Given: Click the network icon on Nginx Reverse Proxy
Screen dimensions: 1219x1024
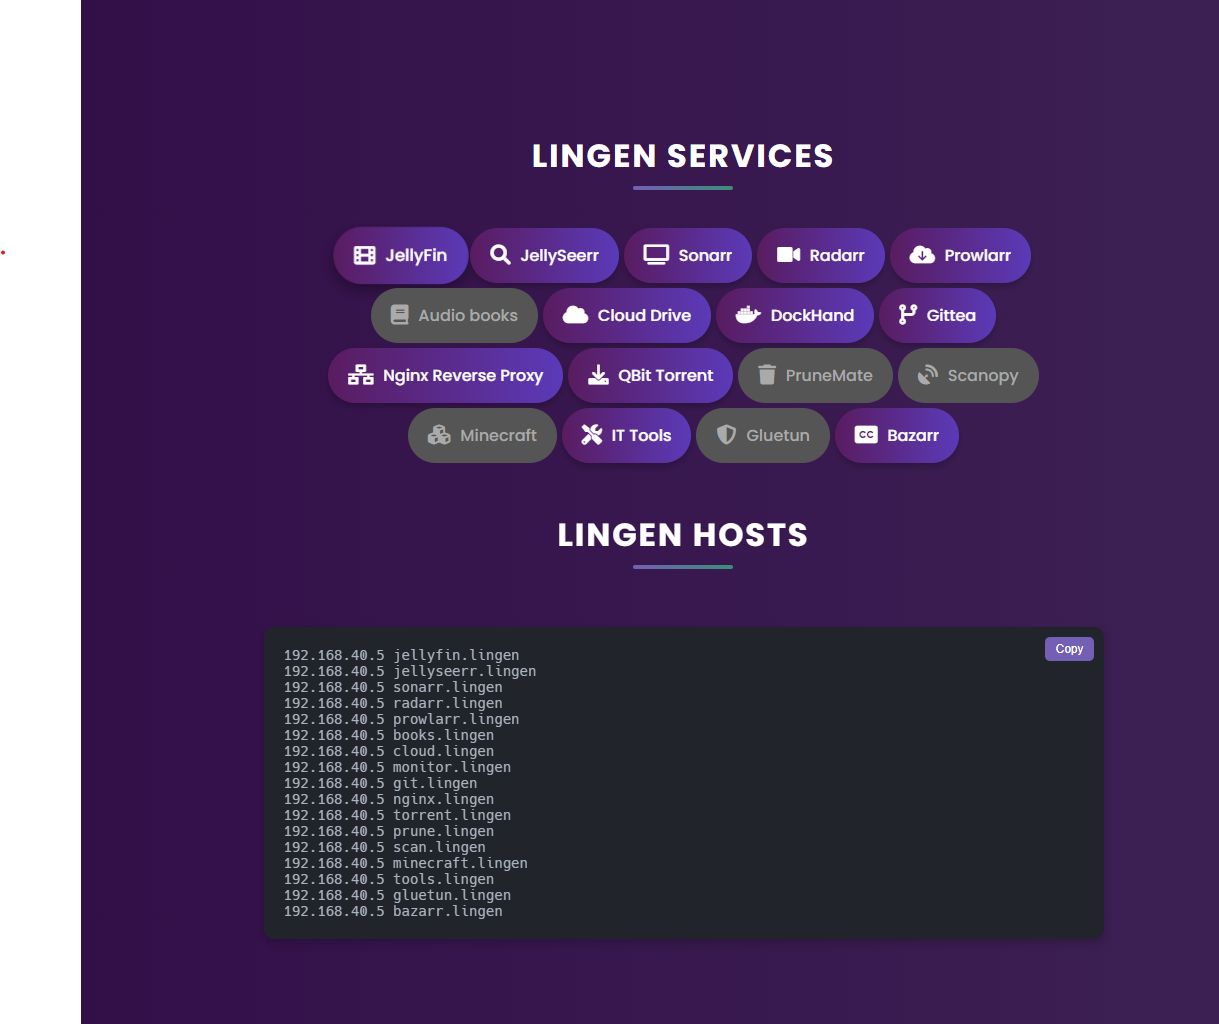Looking at the screenshot, I should click(361, 375).
